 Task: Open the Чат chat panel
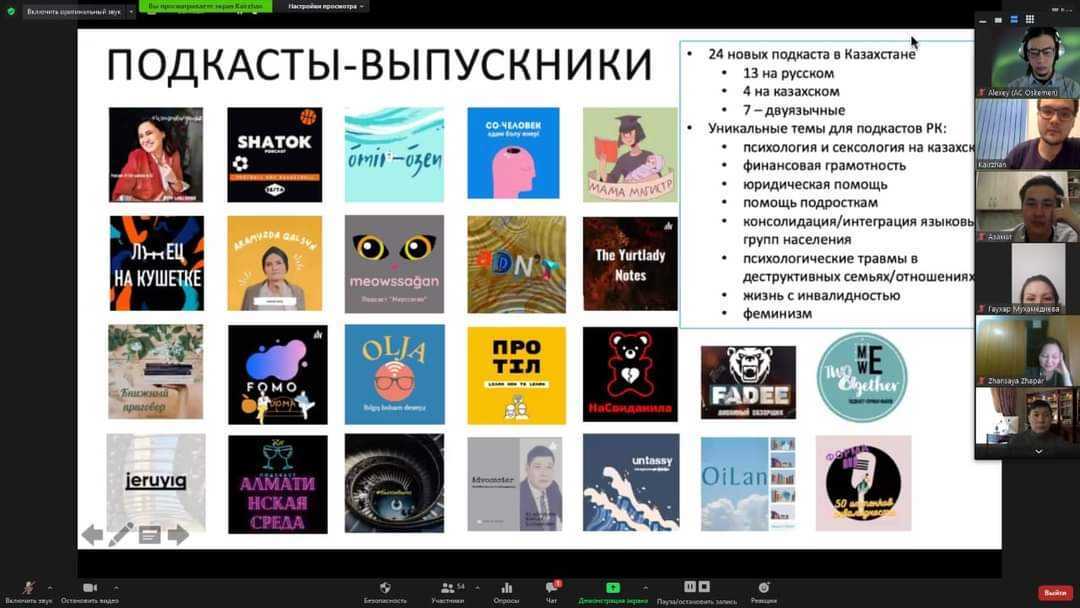click(552, 591)
